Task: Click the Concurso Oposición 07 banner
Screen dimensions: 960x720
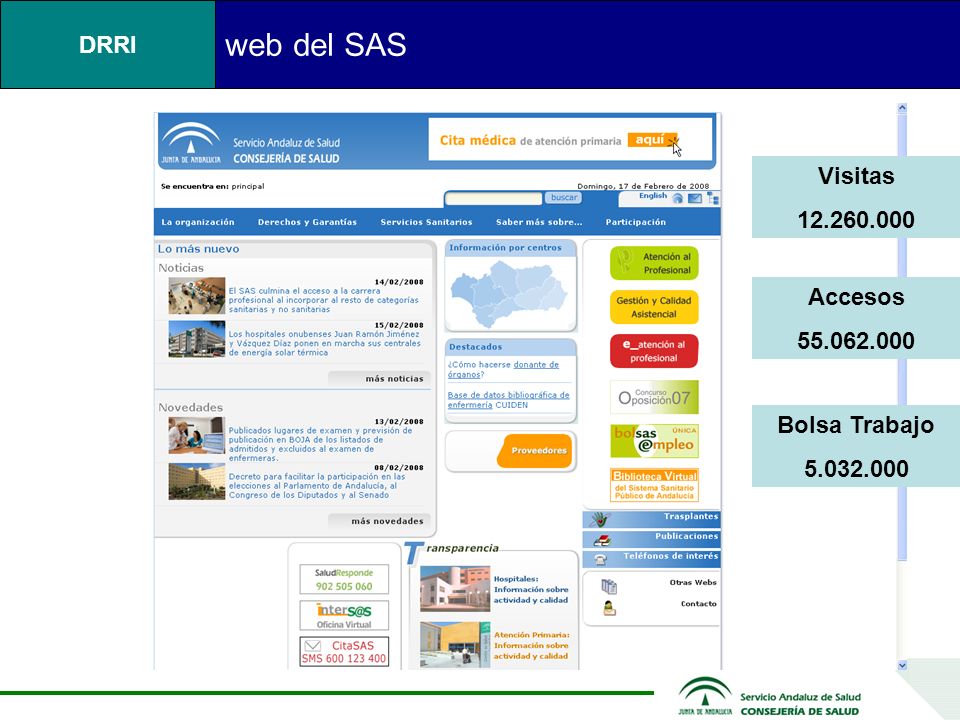Action: coord(654,397)
